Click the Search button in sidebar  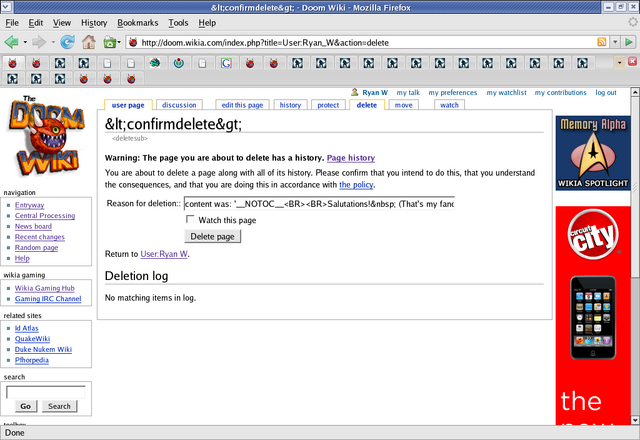[59, 406]
